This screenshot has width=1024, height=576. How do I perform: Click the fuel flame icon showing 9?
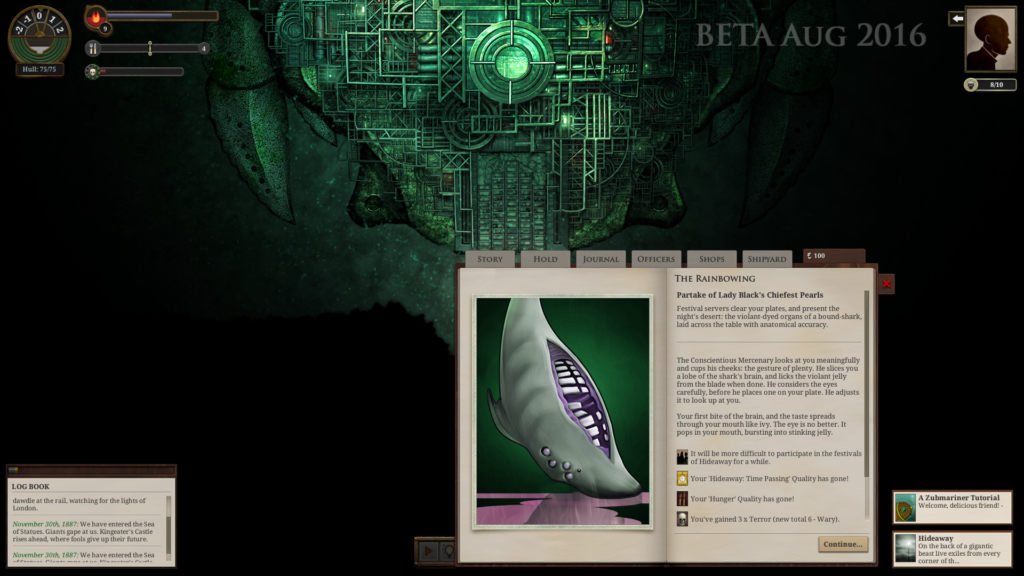pos(97,16)
